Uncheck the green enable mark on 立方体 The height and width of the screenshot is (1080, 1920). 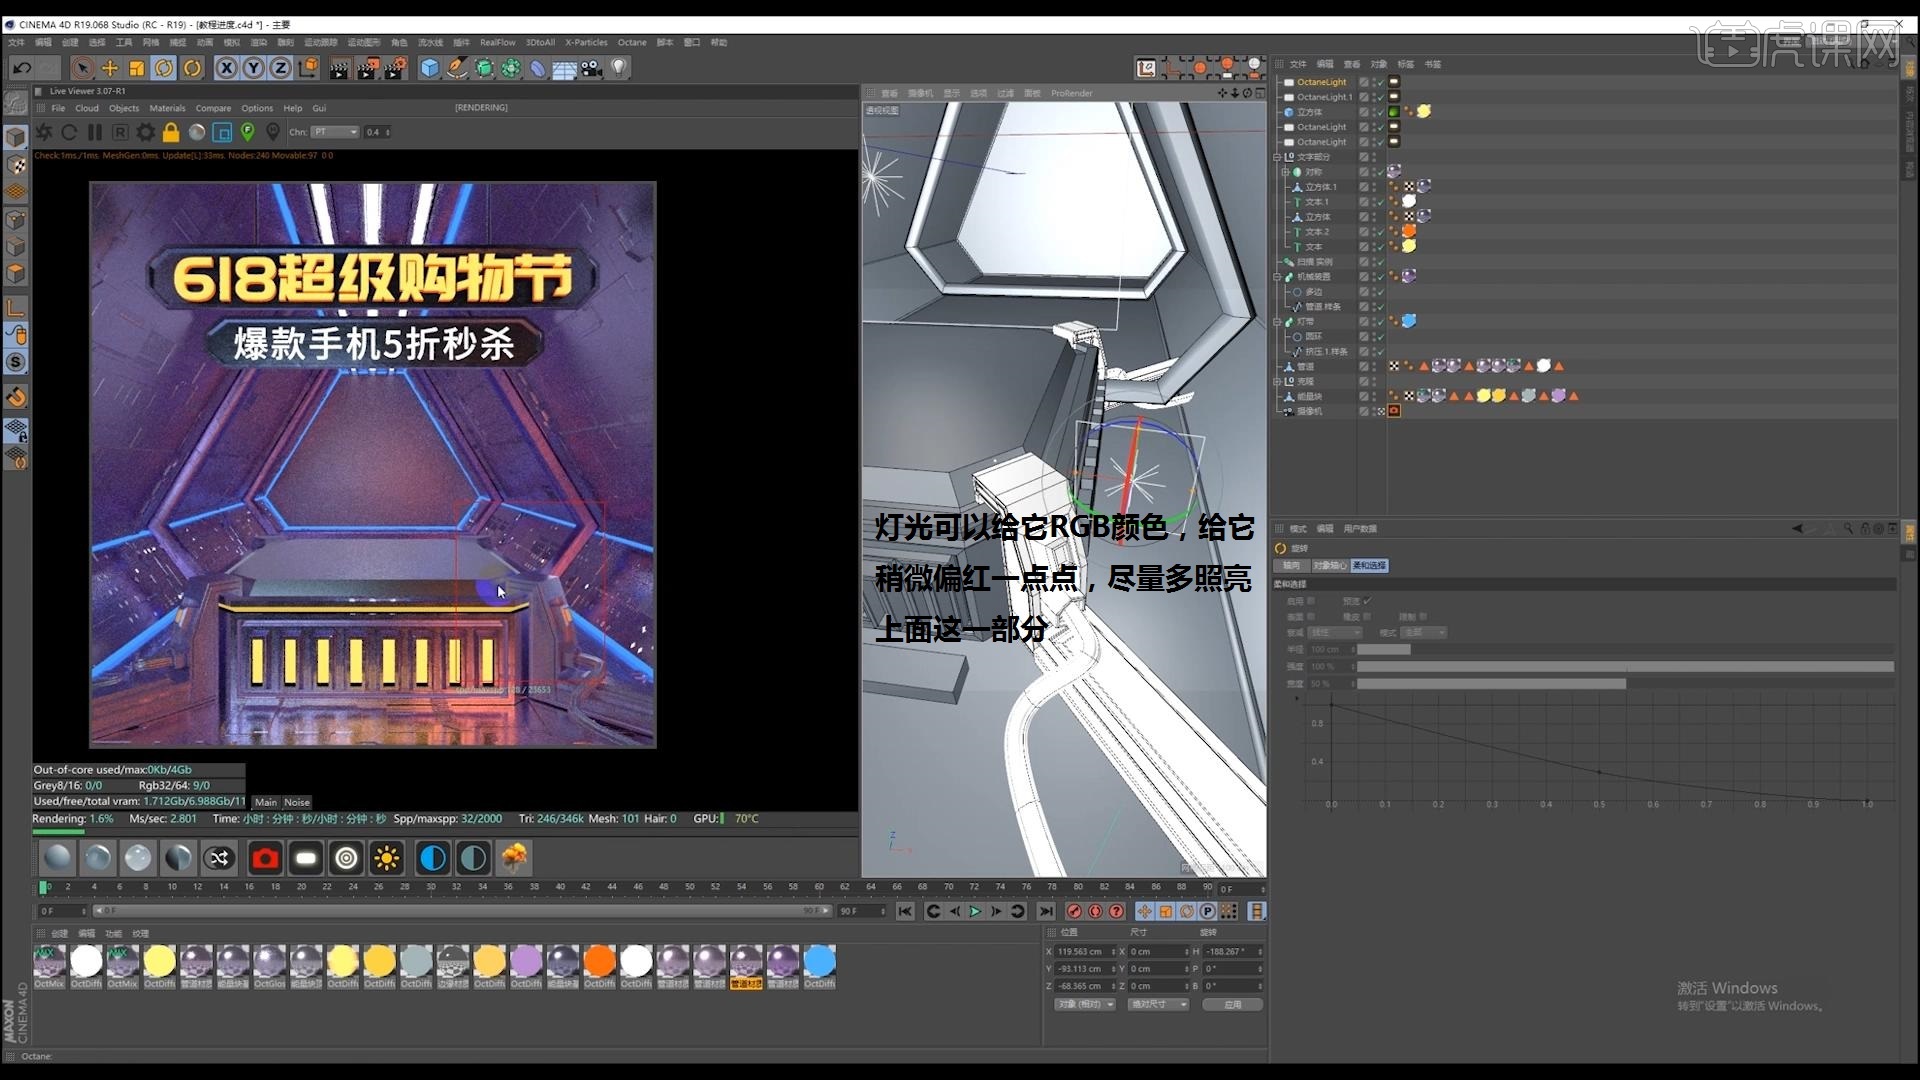[1380, 112]
